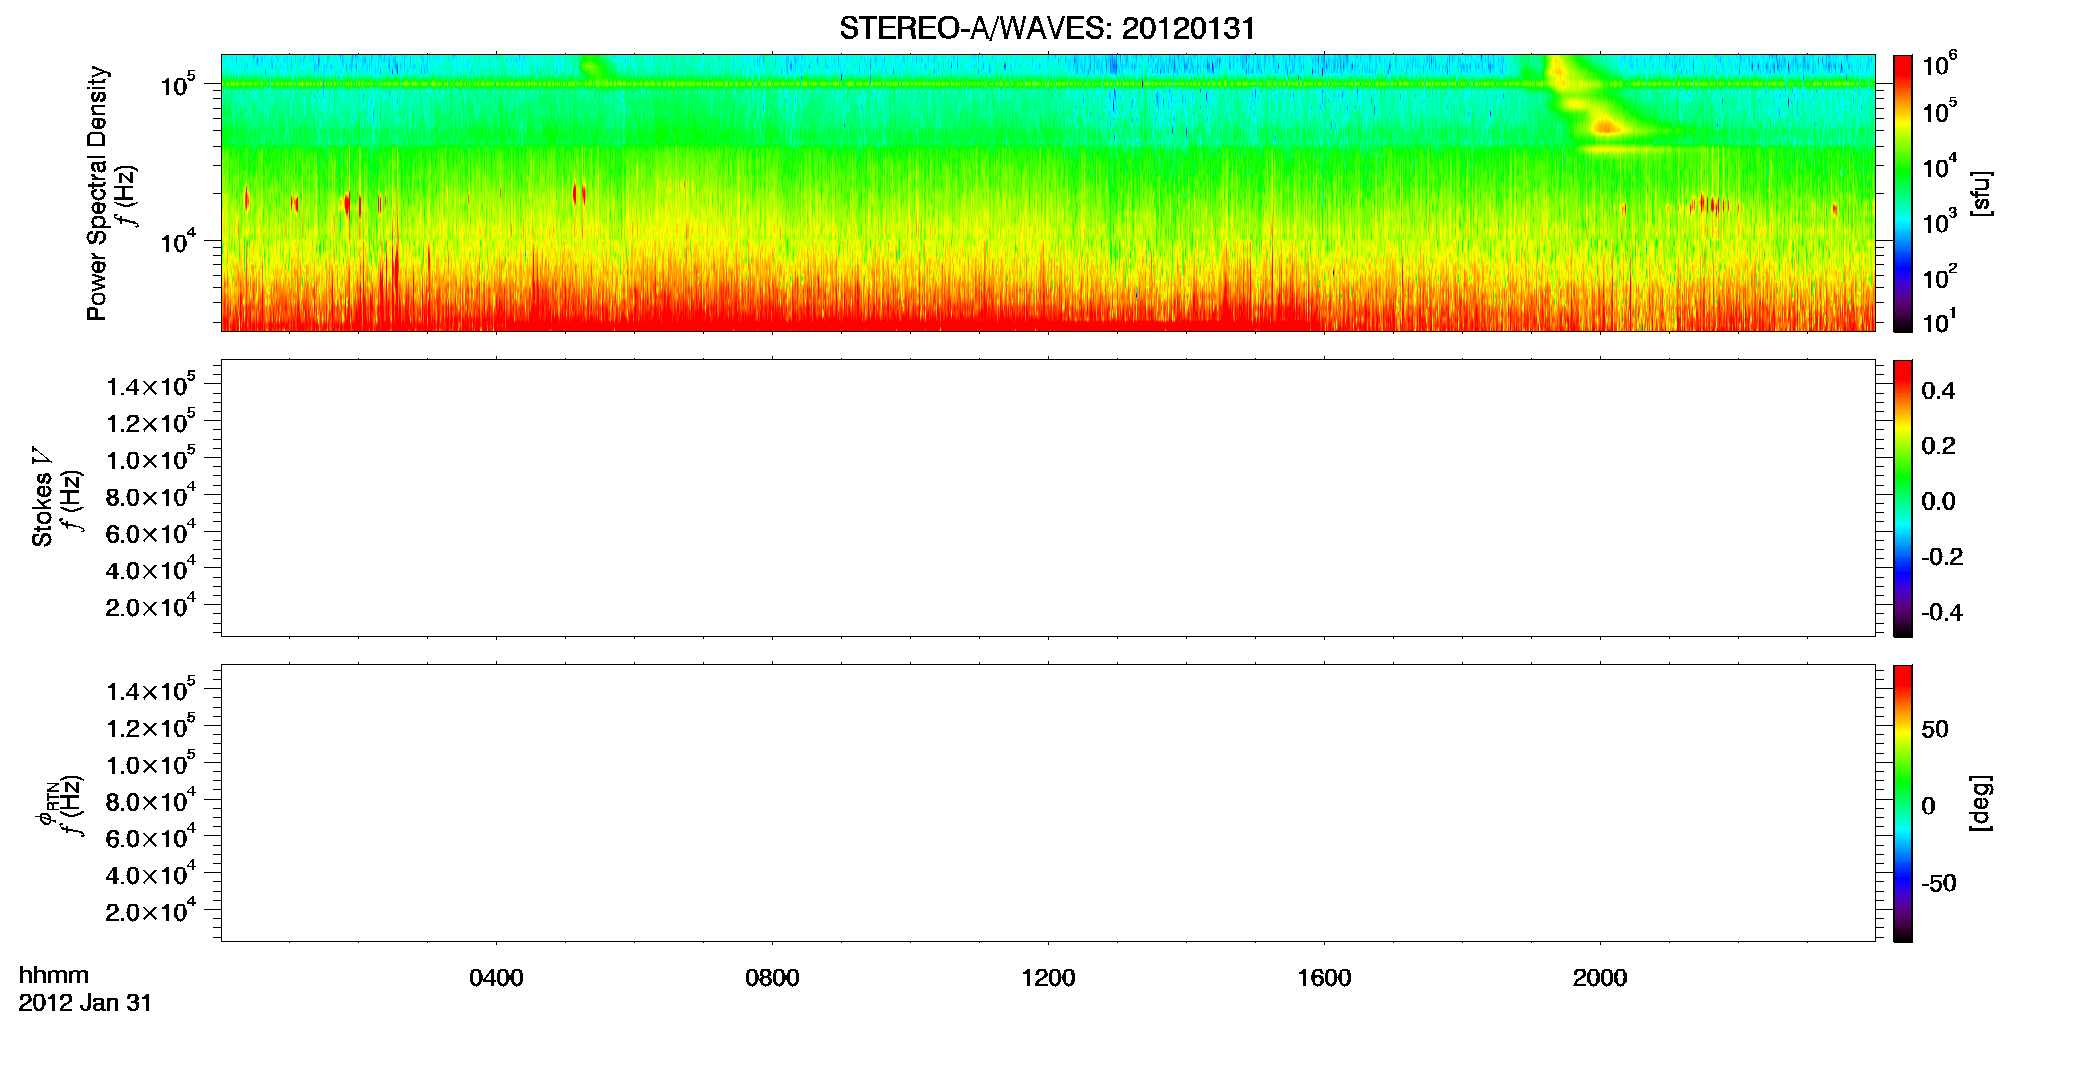Click the empty Stokes V plot panel
This screenshot has width=2096, height=1080.
1048,498
